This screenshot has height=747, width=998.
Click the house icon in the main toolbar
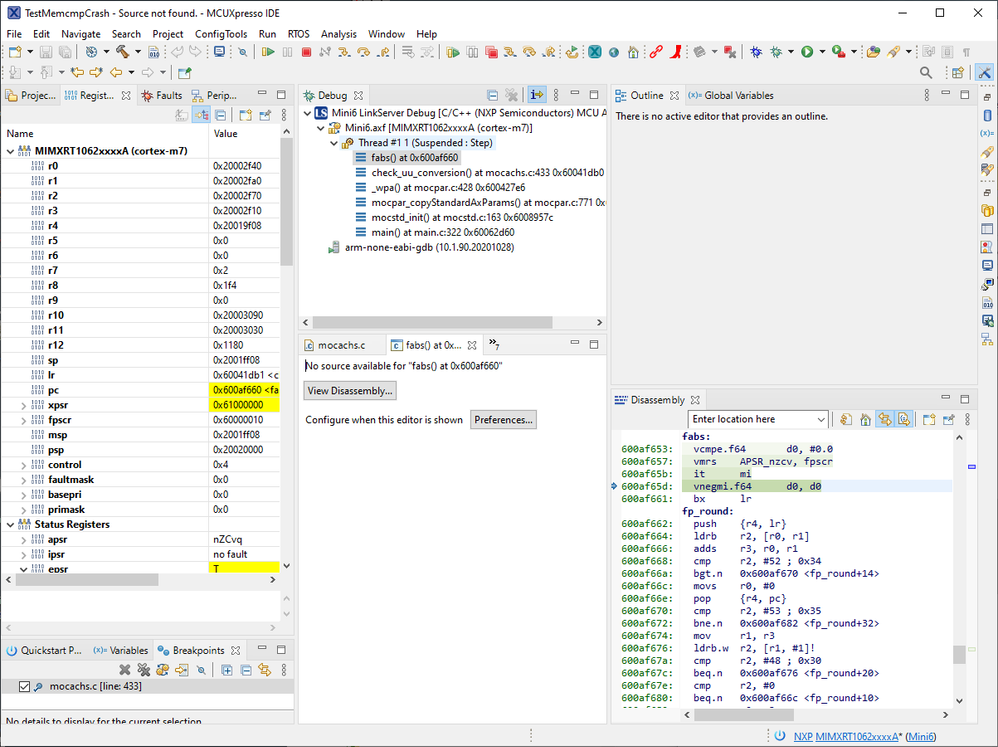coord(633,52)
